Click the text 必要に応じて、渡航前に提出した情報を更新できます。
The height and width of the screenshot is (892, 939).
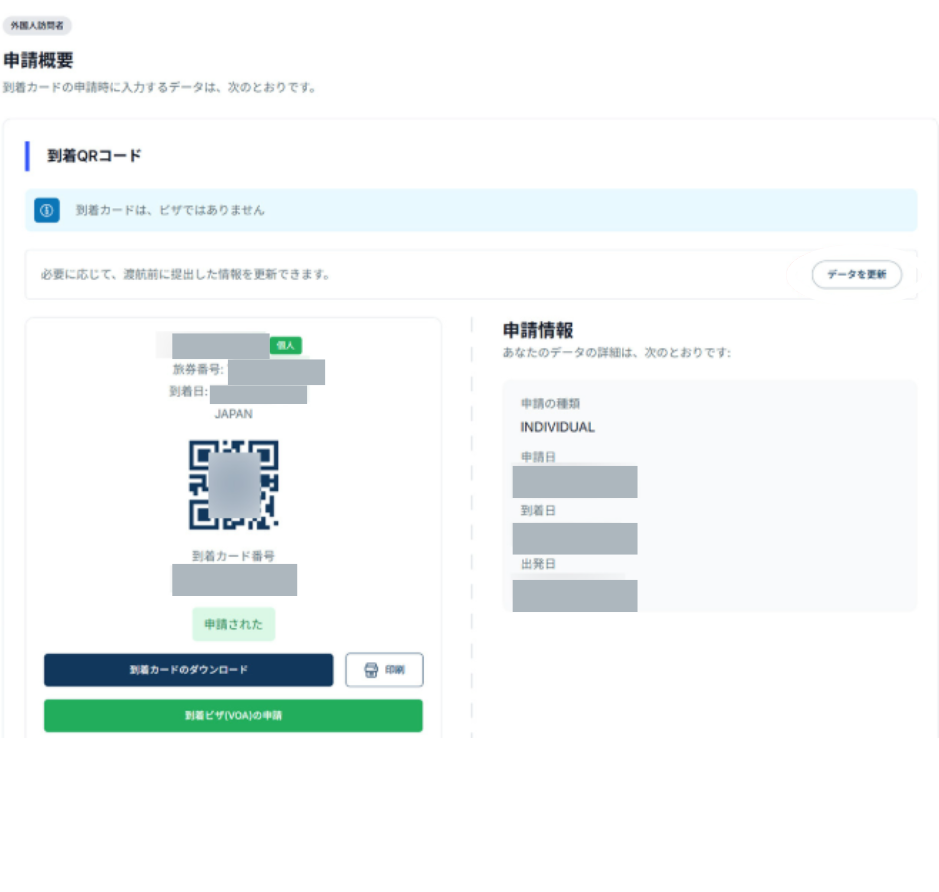186,274
